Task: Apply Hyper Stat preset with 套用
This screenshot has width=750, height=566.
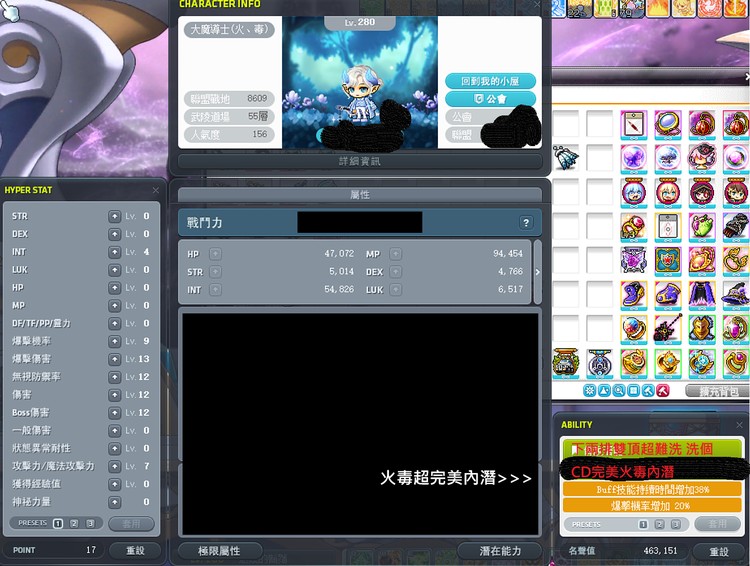Action: click(131, 523)
